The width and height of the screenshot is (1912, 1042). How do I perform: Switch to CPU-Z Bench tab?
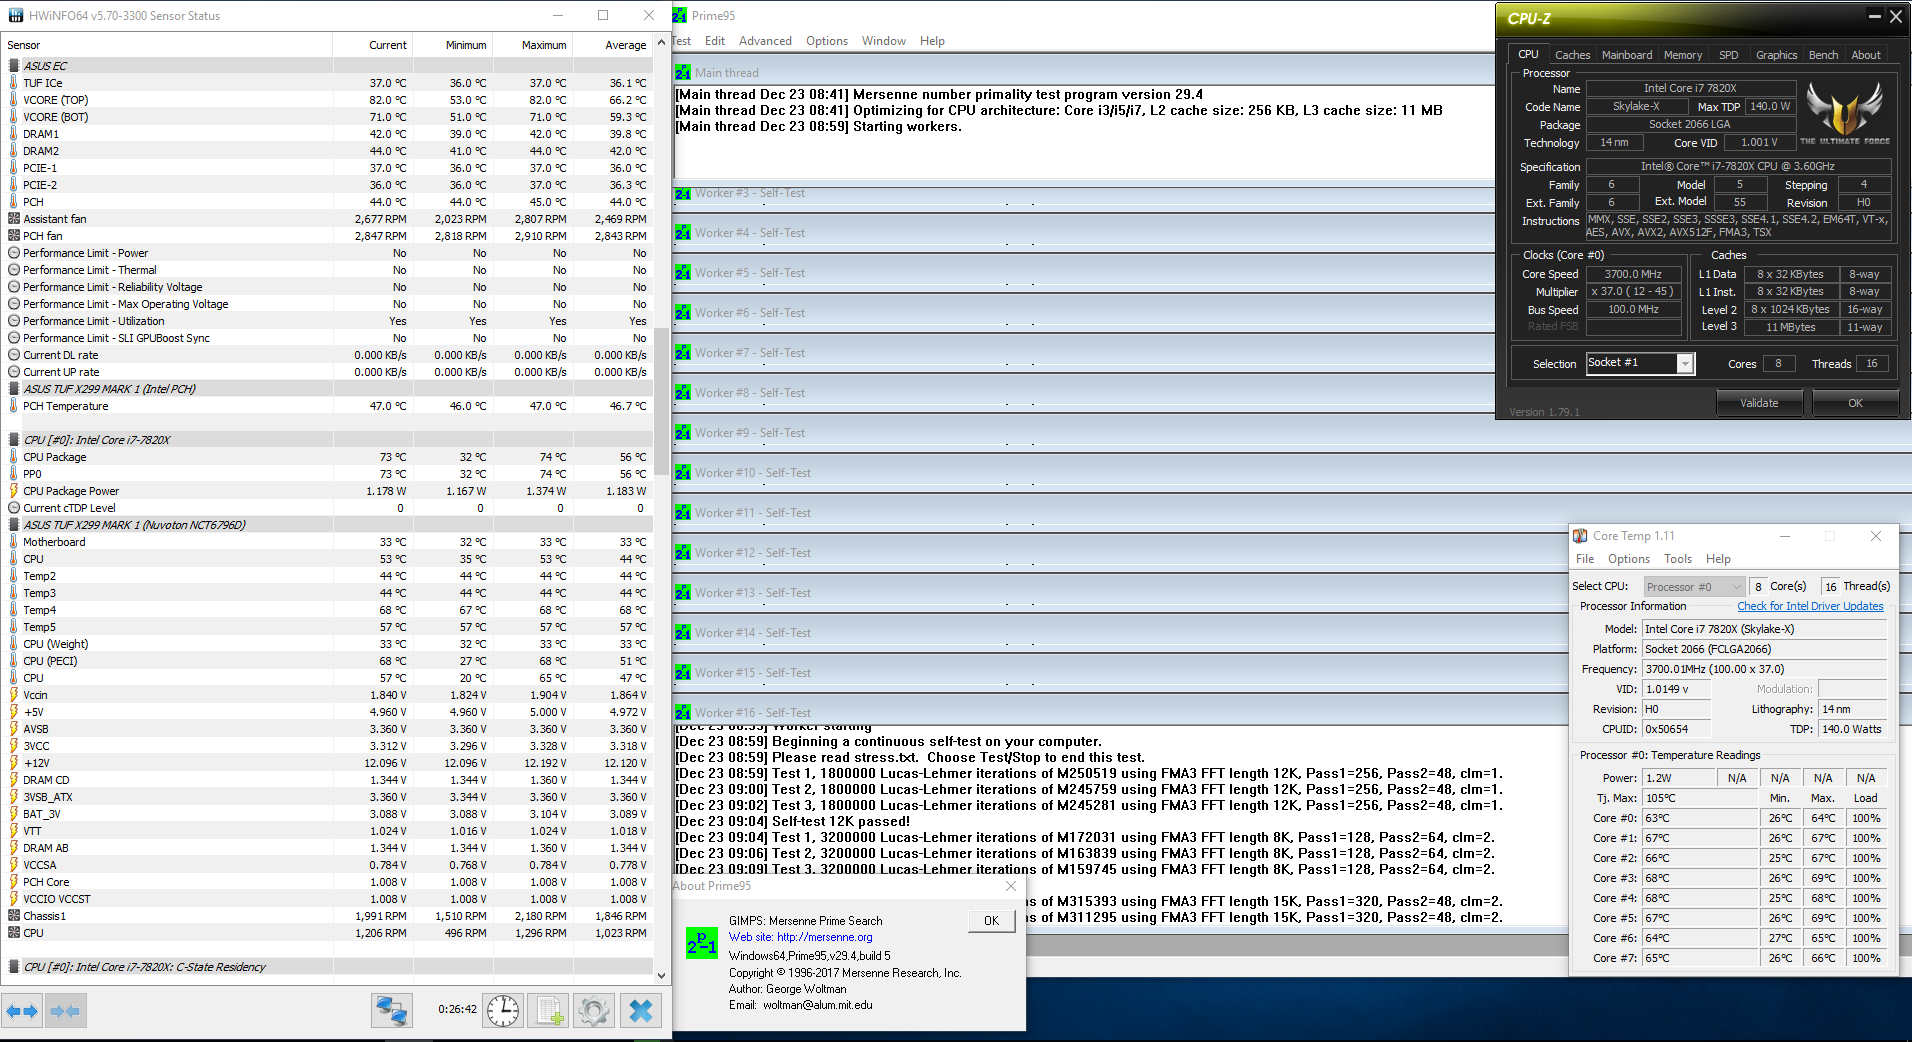[x=1824, y=55]
